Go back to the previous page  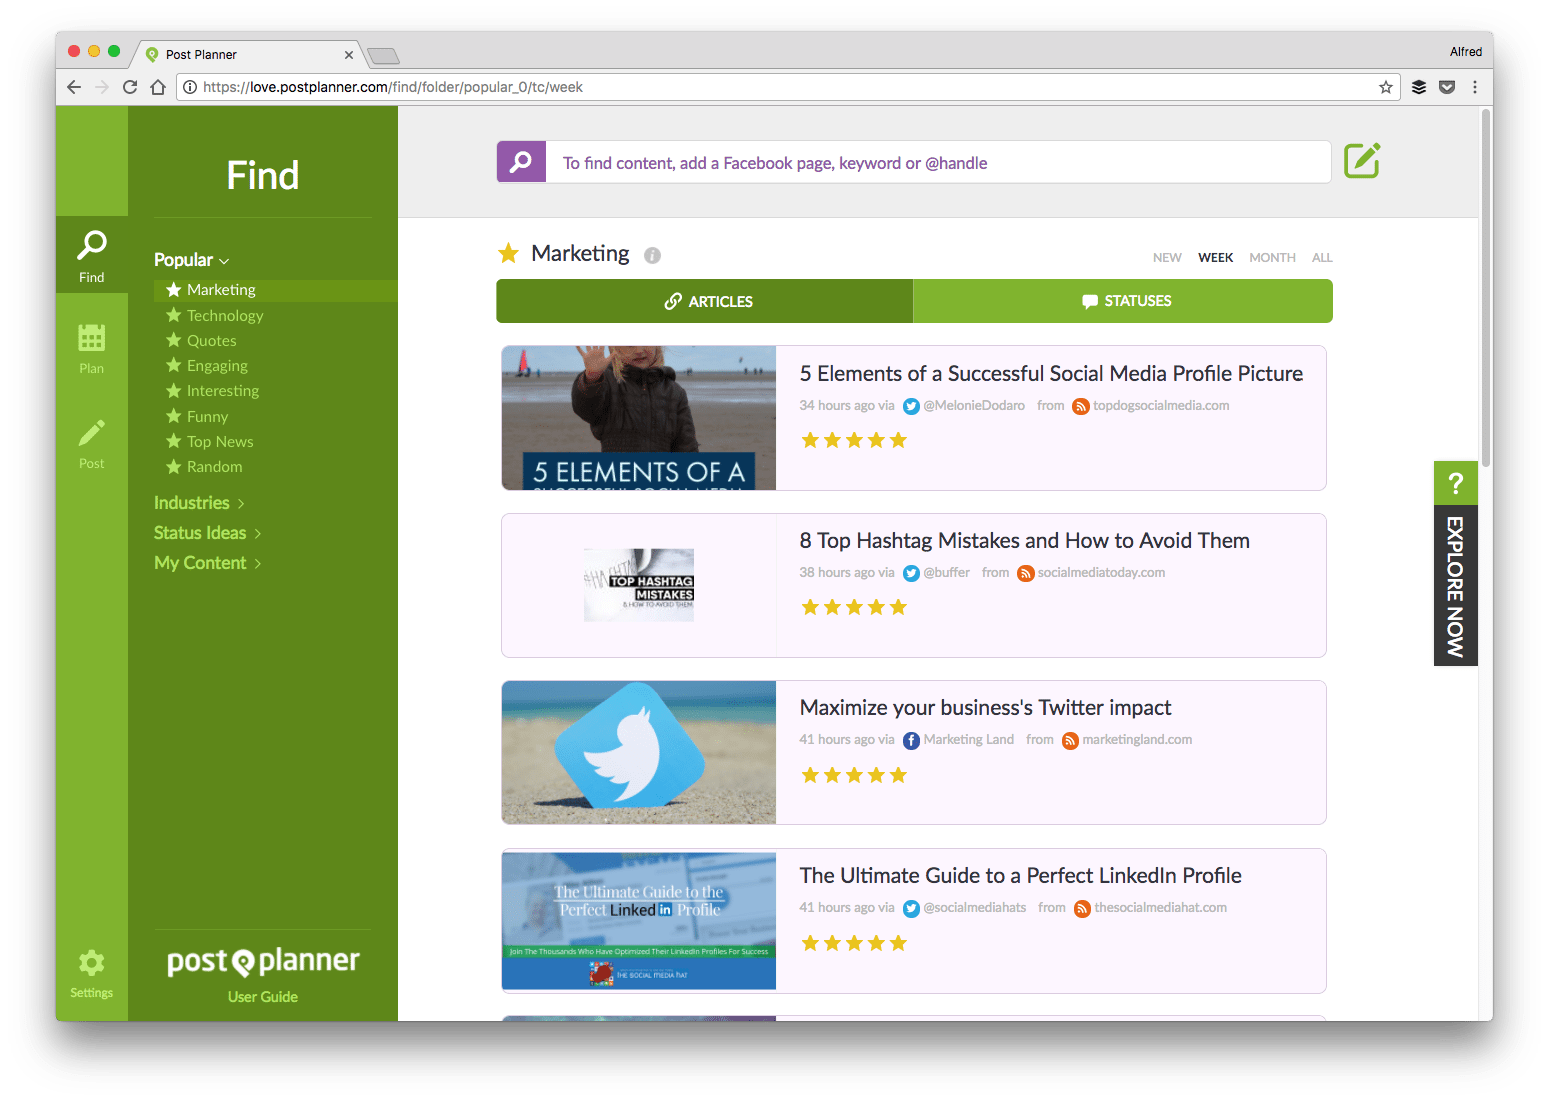tap(74, 87)
